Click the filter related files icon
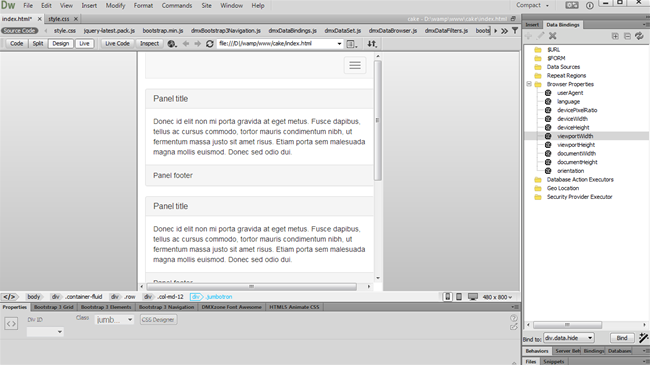The height and width of the screenshot is (365, 650). 515,31
